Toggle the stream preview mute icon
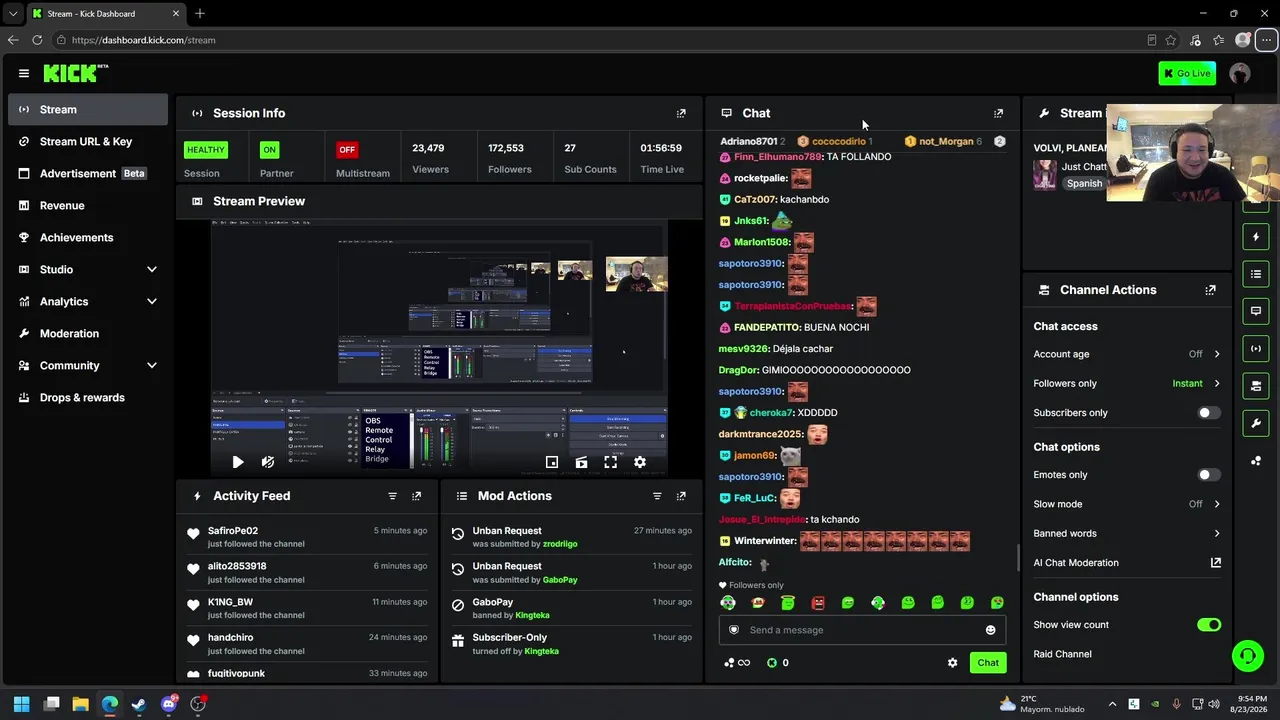 [x=267, y=462]
